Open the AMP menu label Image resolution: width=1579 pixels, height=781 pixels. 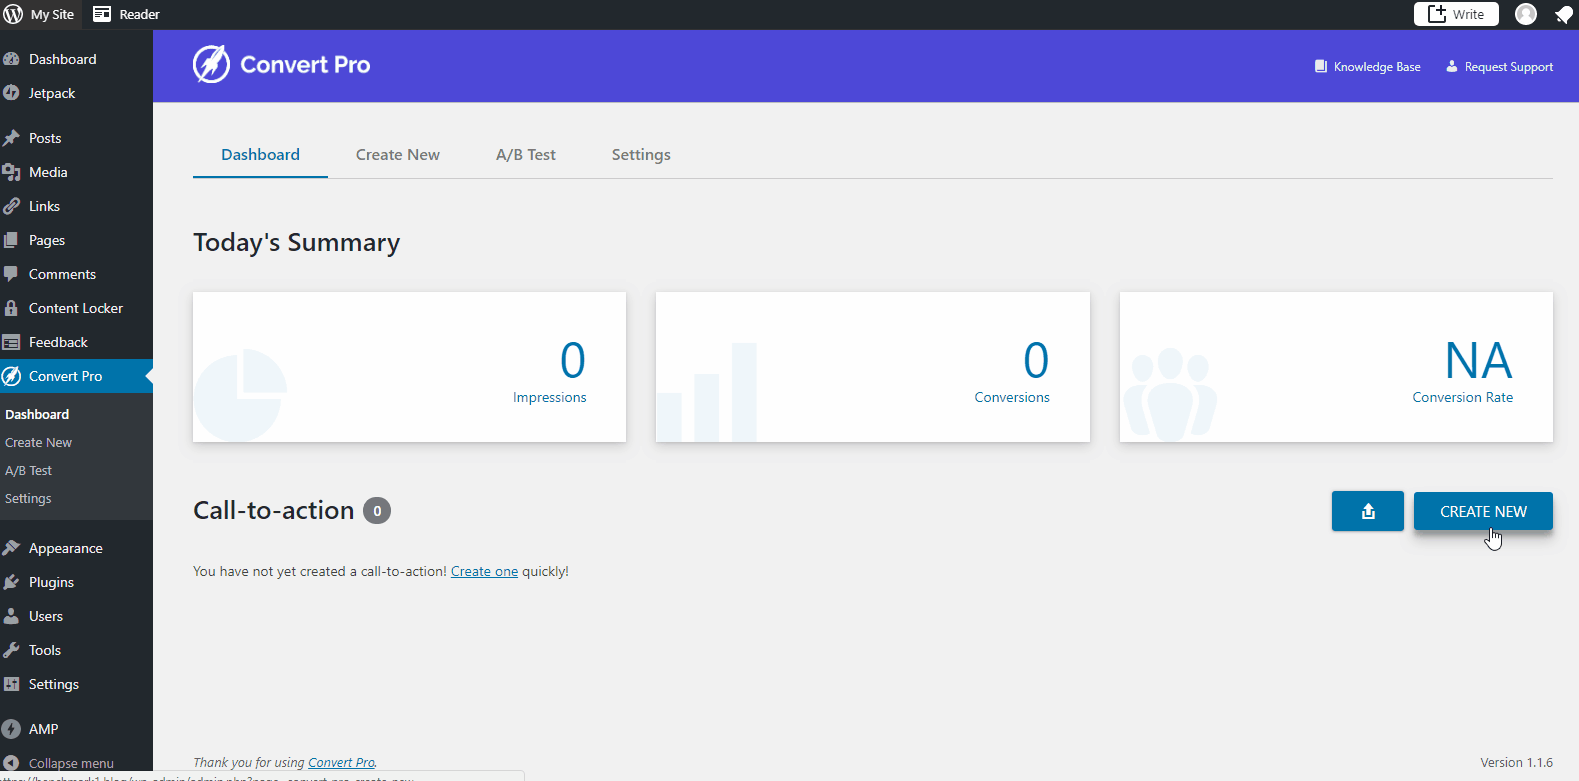pyautogui.click(x=44, y=729)
